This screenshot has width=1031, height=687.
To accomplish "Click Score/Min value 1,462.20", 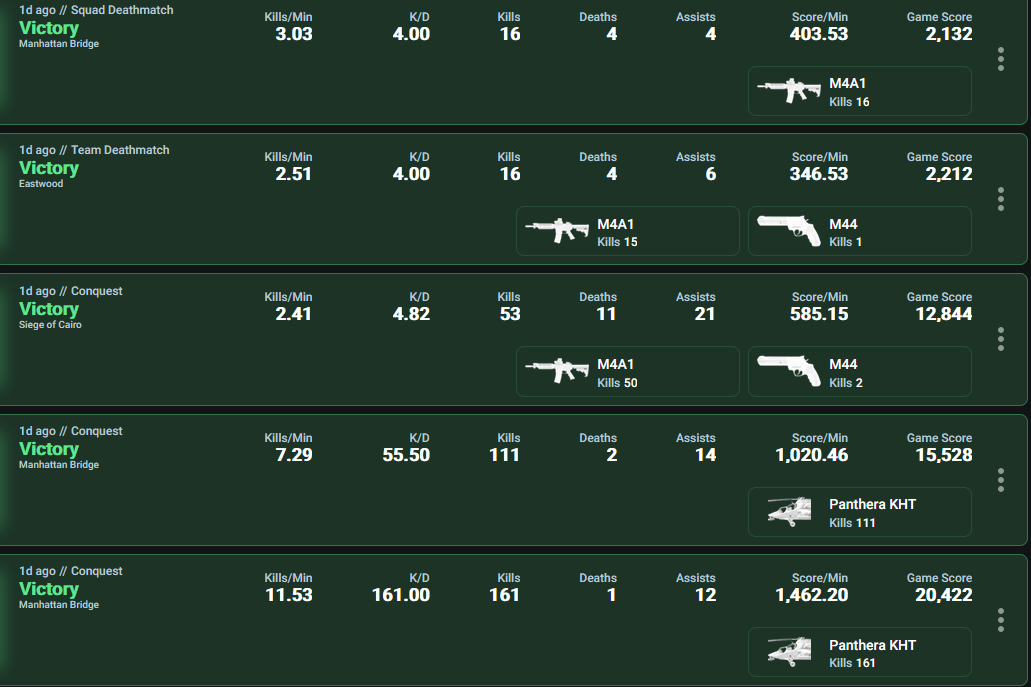I will coord(811,595).
